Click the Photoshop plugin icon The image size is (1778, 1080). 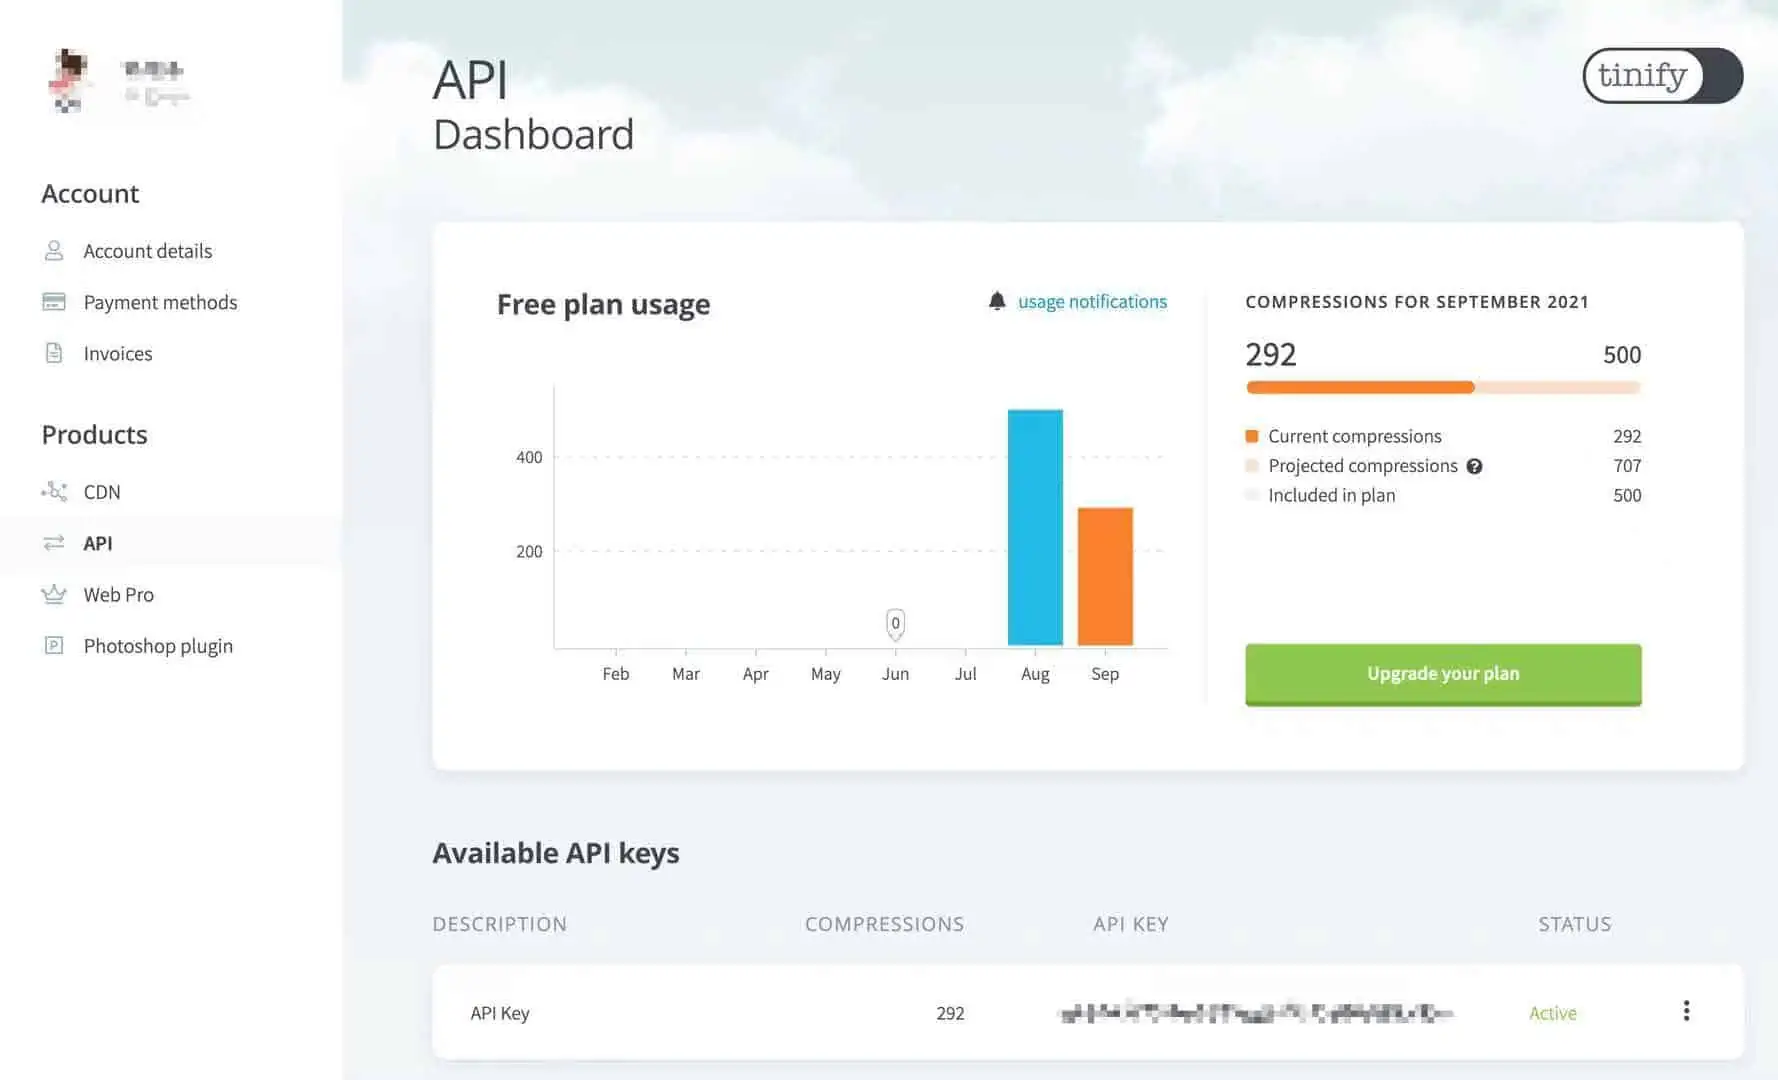pyautogui.click(x=54, y=646)
